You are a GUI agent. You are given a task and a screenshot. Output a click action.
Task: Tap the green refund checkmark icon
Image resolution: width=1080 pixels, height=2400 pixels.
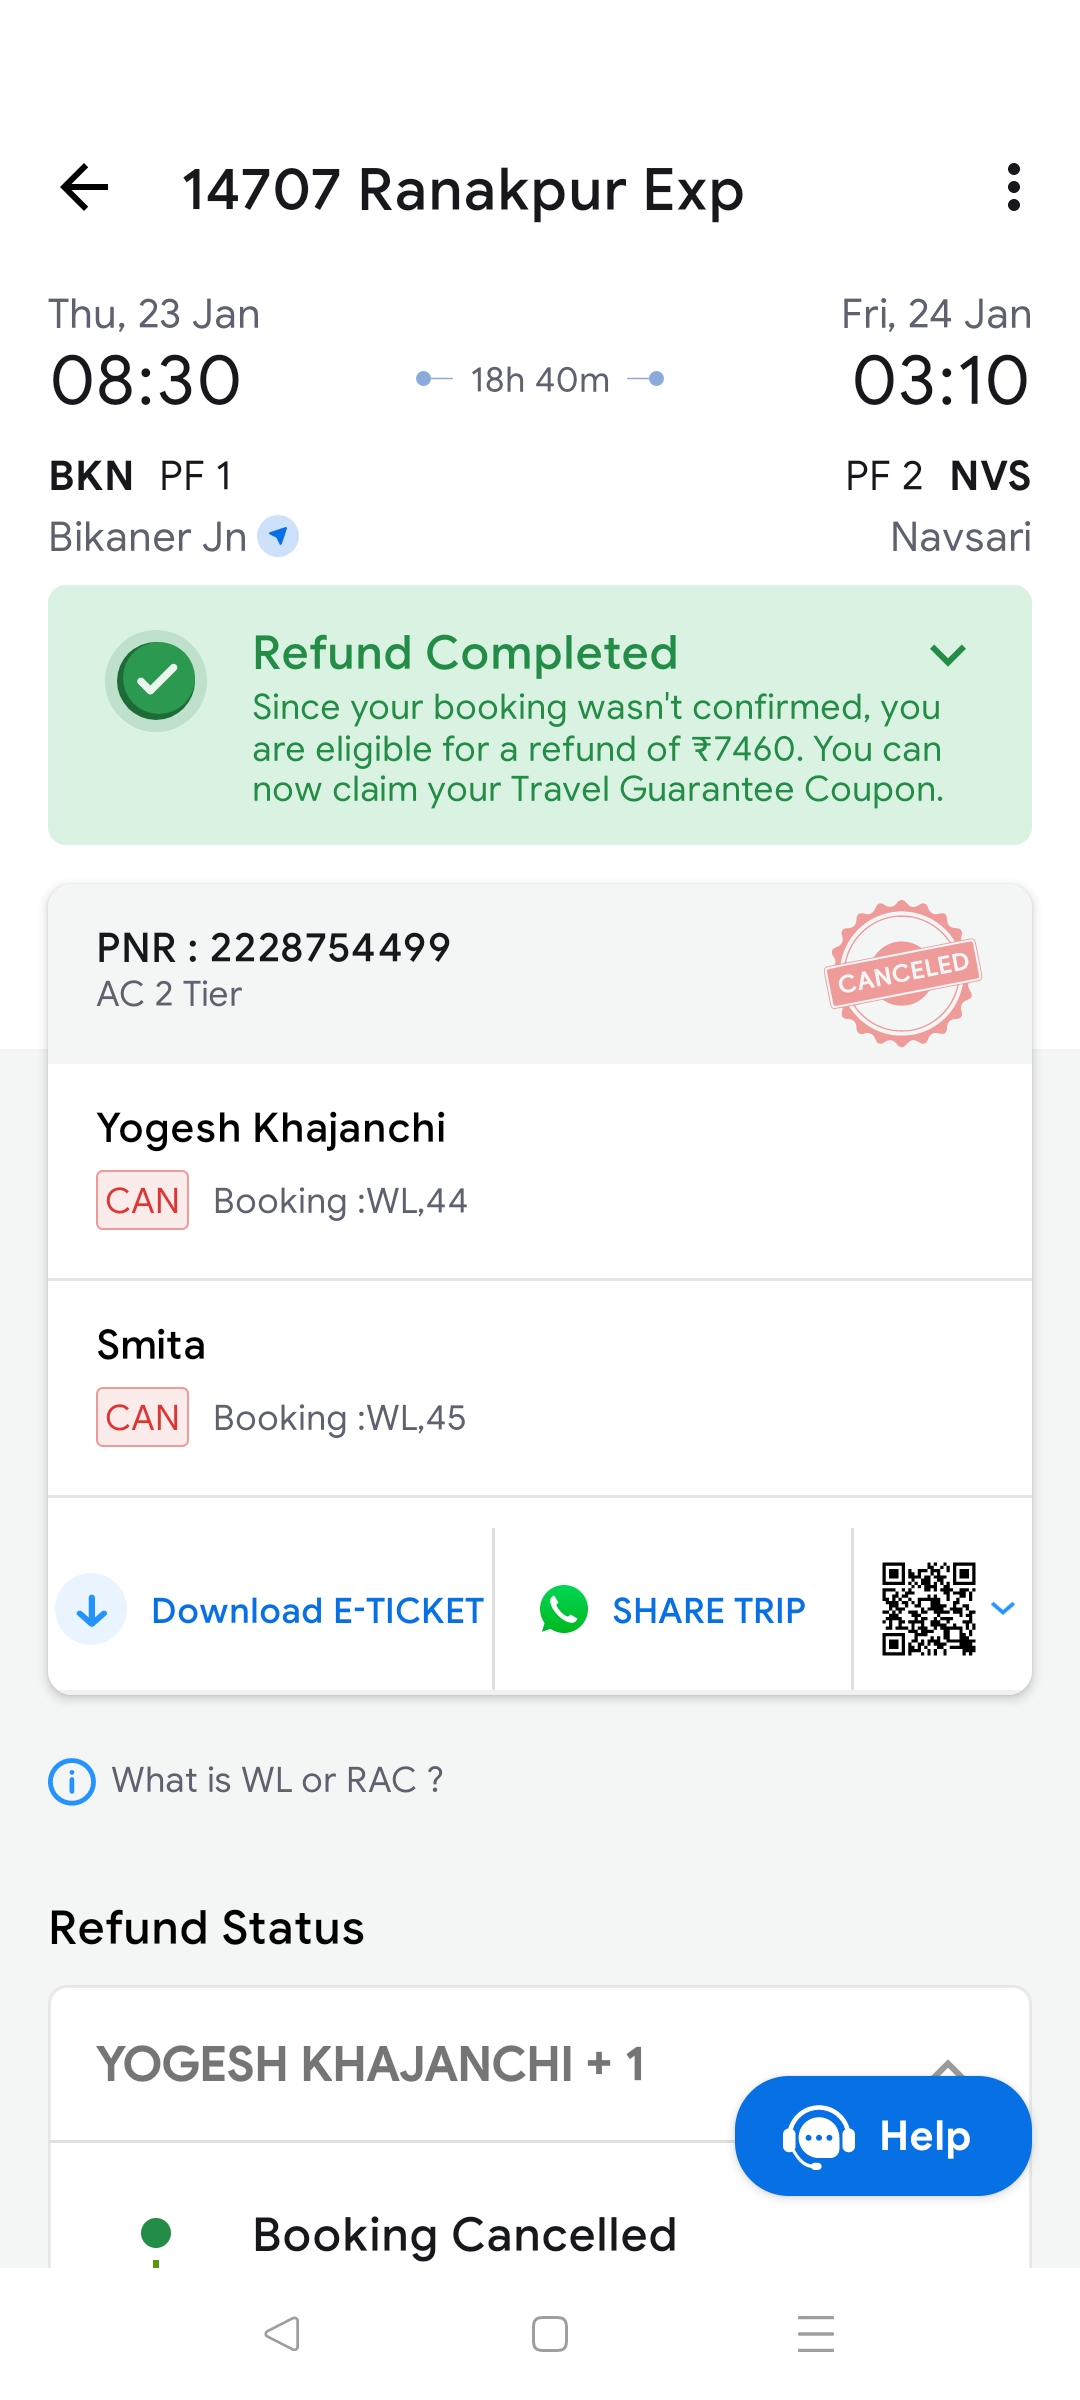pos(157,680)
